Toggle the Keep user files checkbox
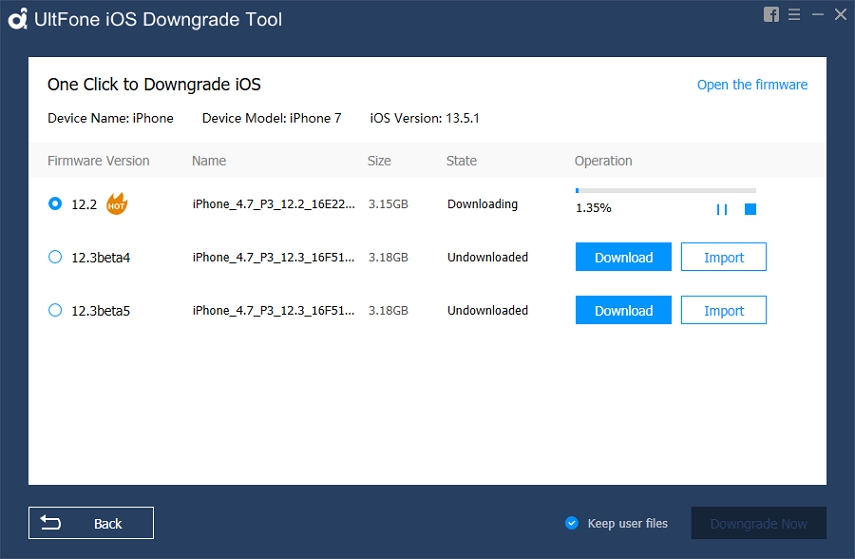The width and height of the screenshot is (855, 559). [x=571, y=523]
